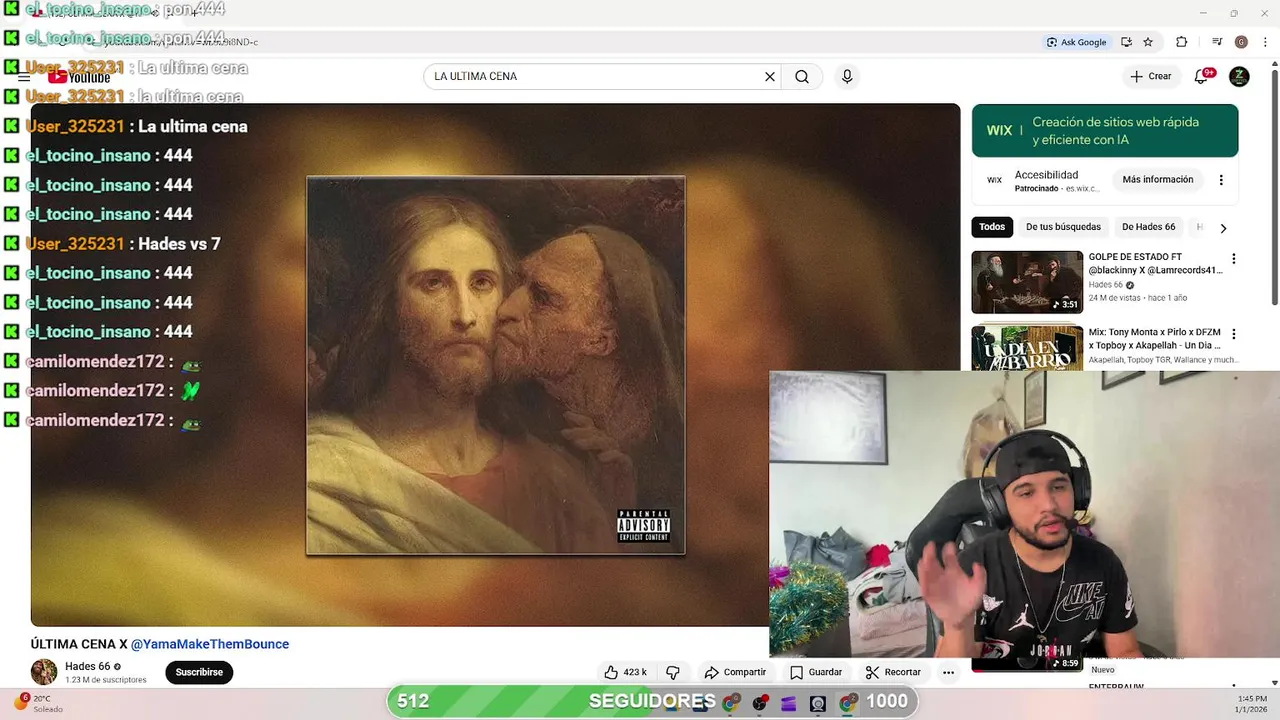Show more filter chips with right arrow
1280x720 pixels.
point(1223,228)
